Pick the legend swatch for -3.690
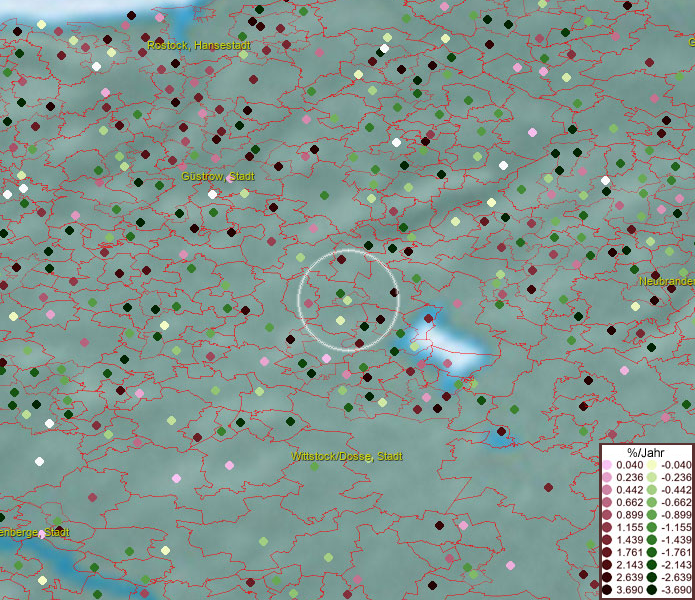Screen dimensions: 695x600 [x=652, y=590]
